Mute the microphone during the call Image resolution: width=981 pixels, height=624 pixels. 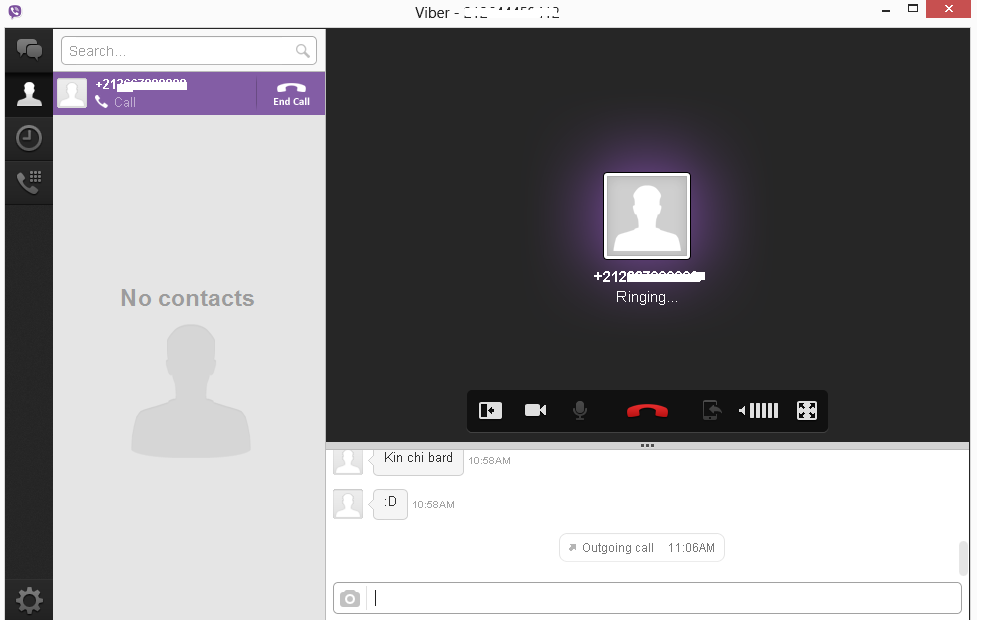point(580,410)
